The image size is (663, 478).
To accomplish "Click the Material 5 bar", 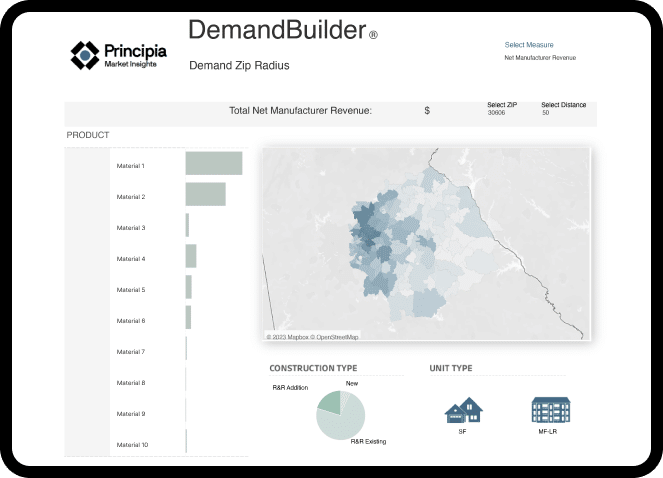I will tap(189, 287).
